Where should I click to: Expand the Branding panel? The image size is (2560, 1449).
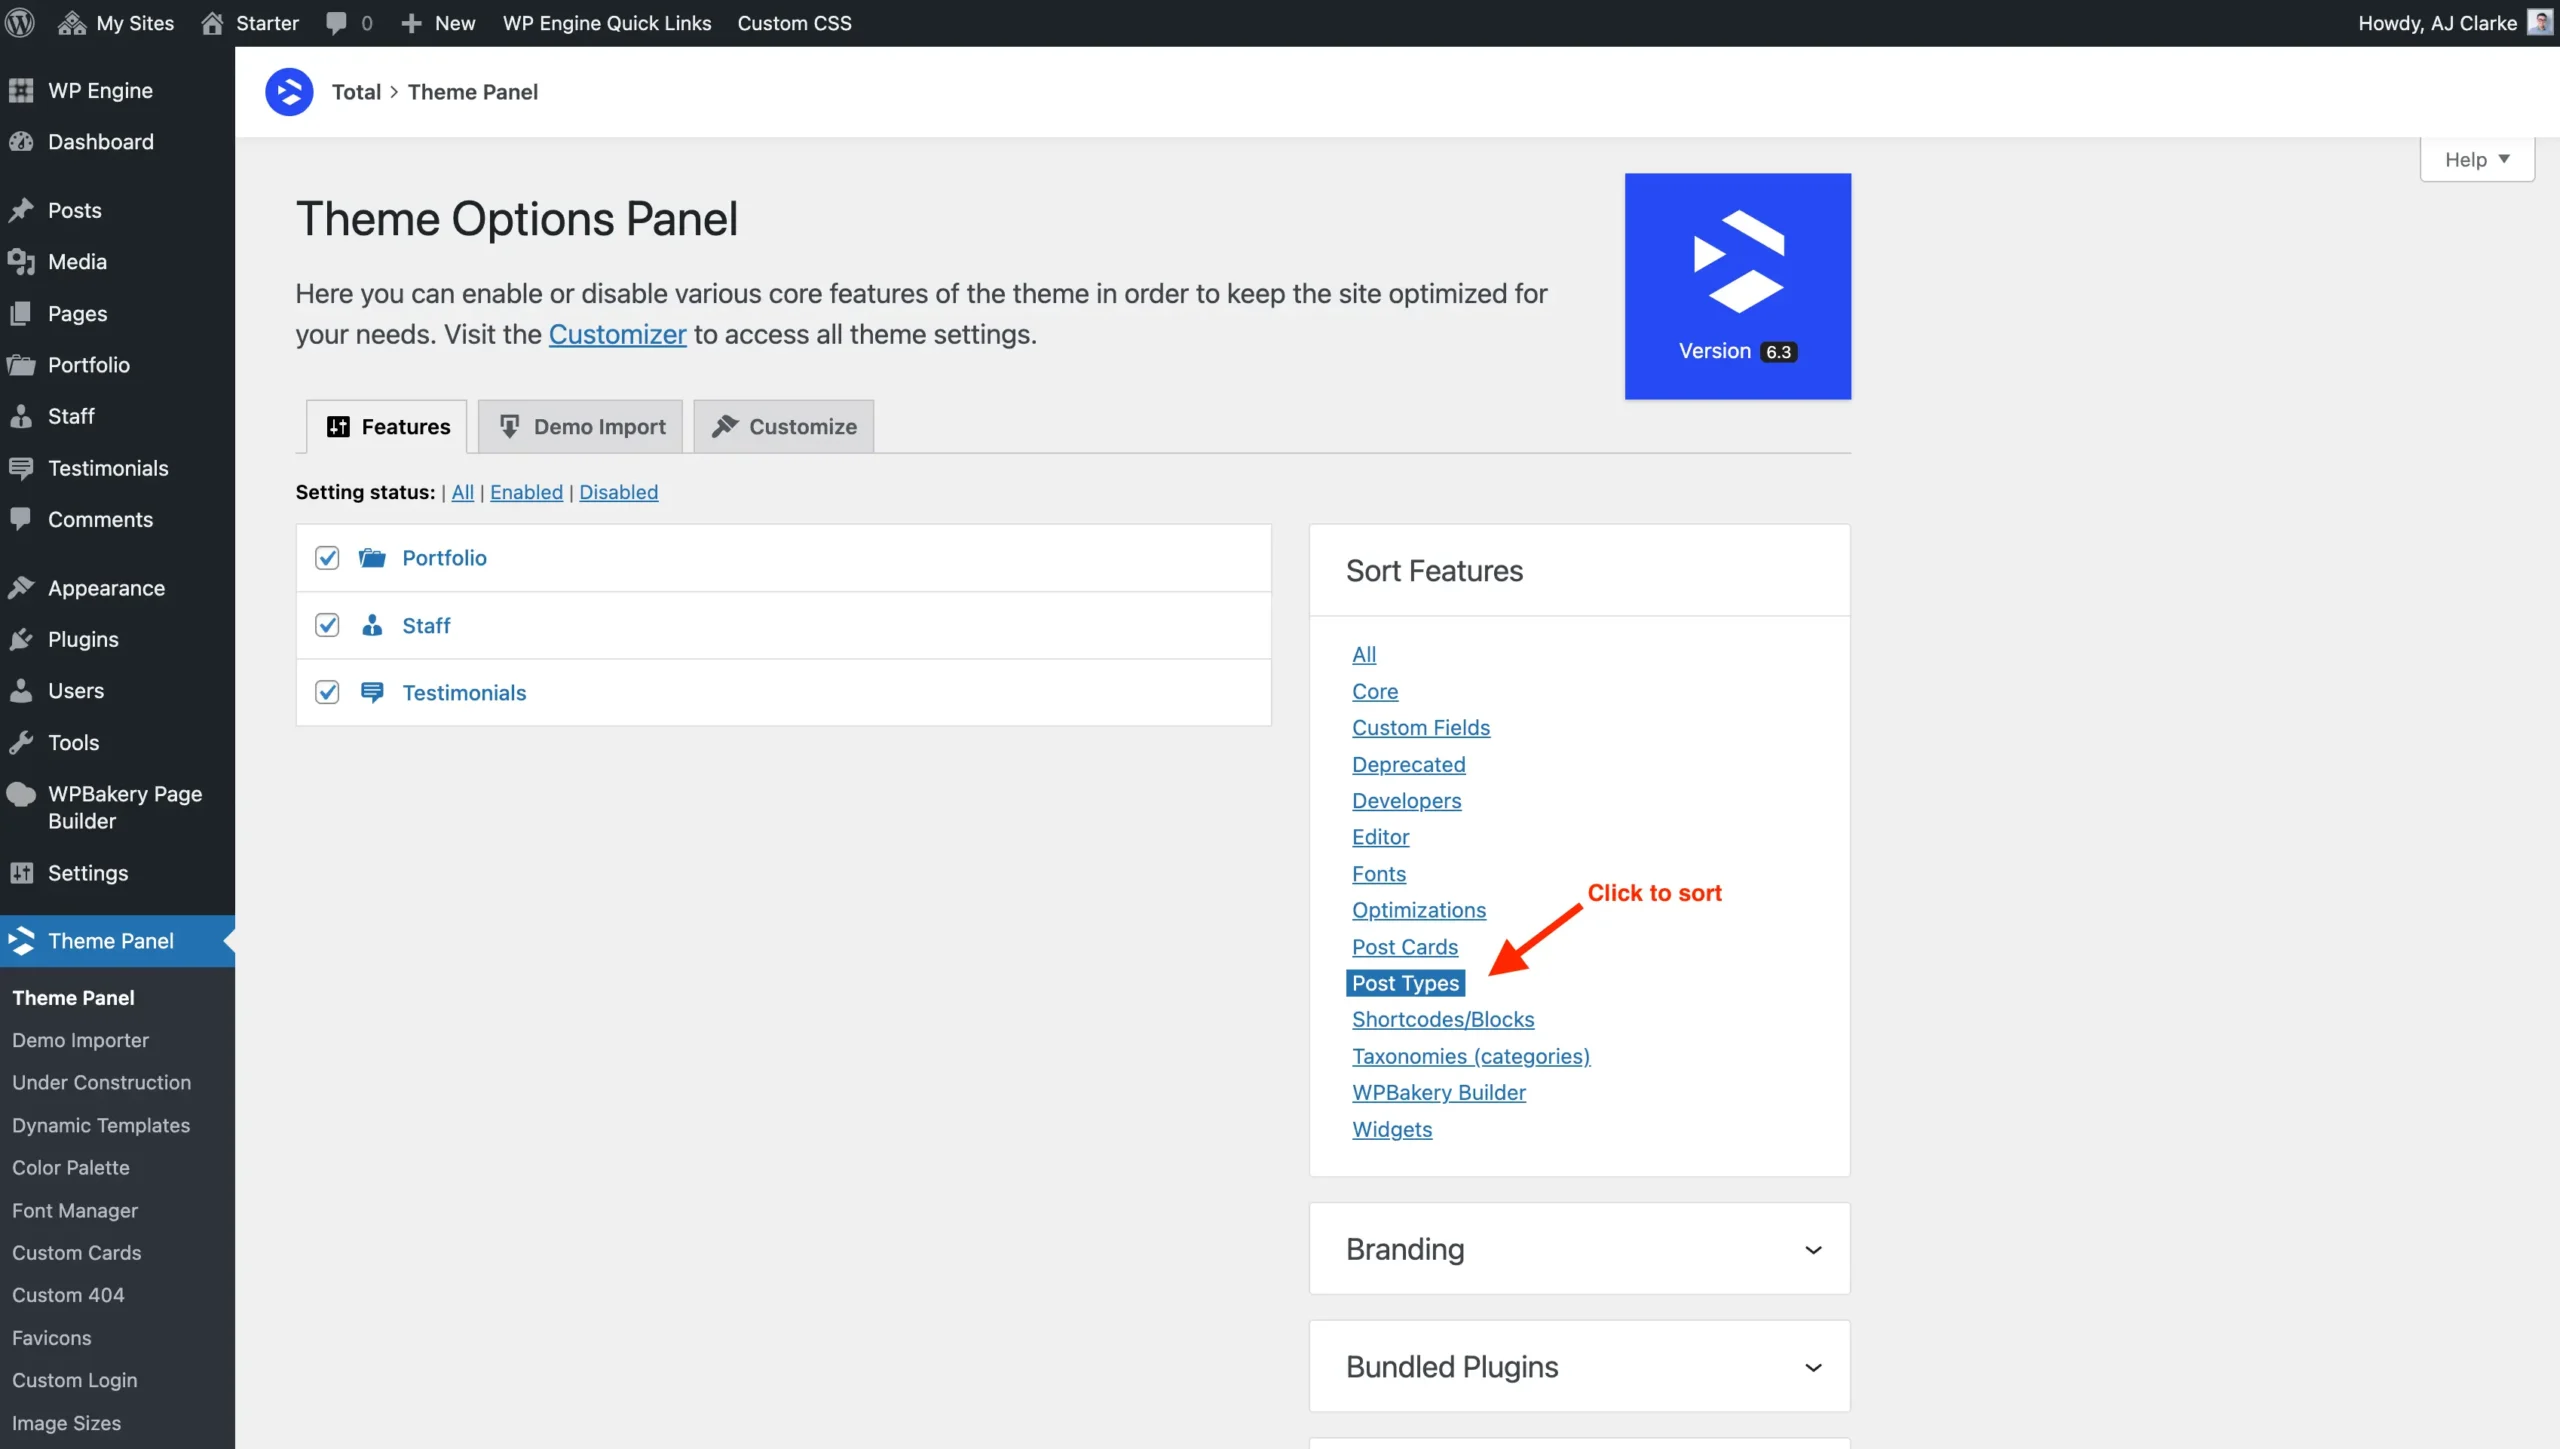coord(1579,1249)
